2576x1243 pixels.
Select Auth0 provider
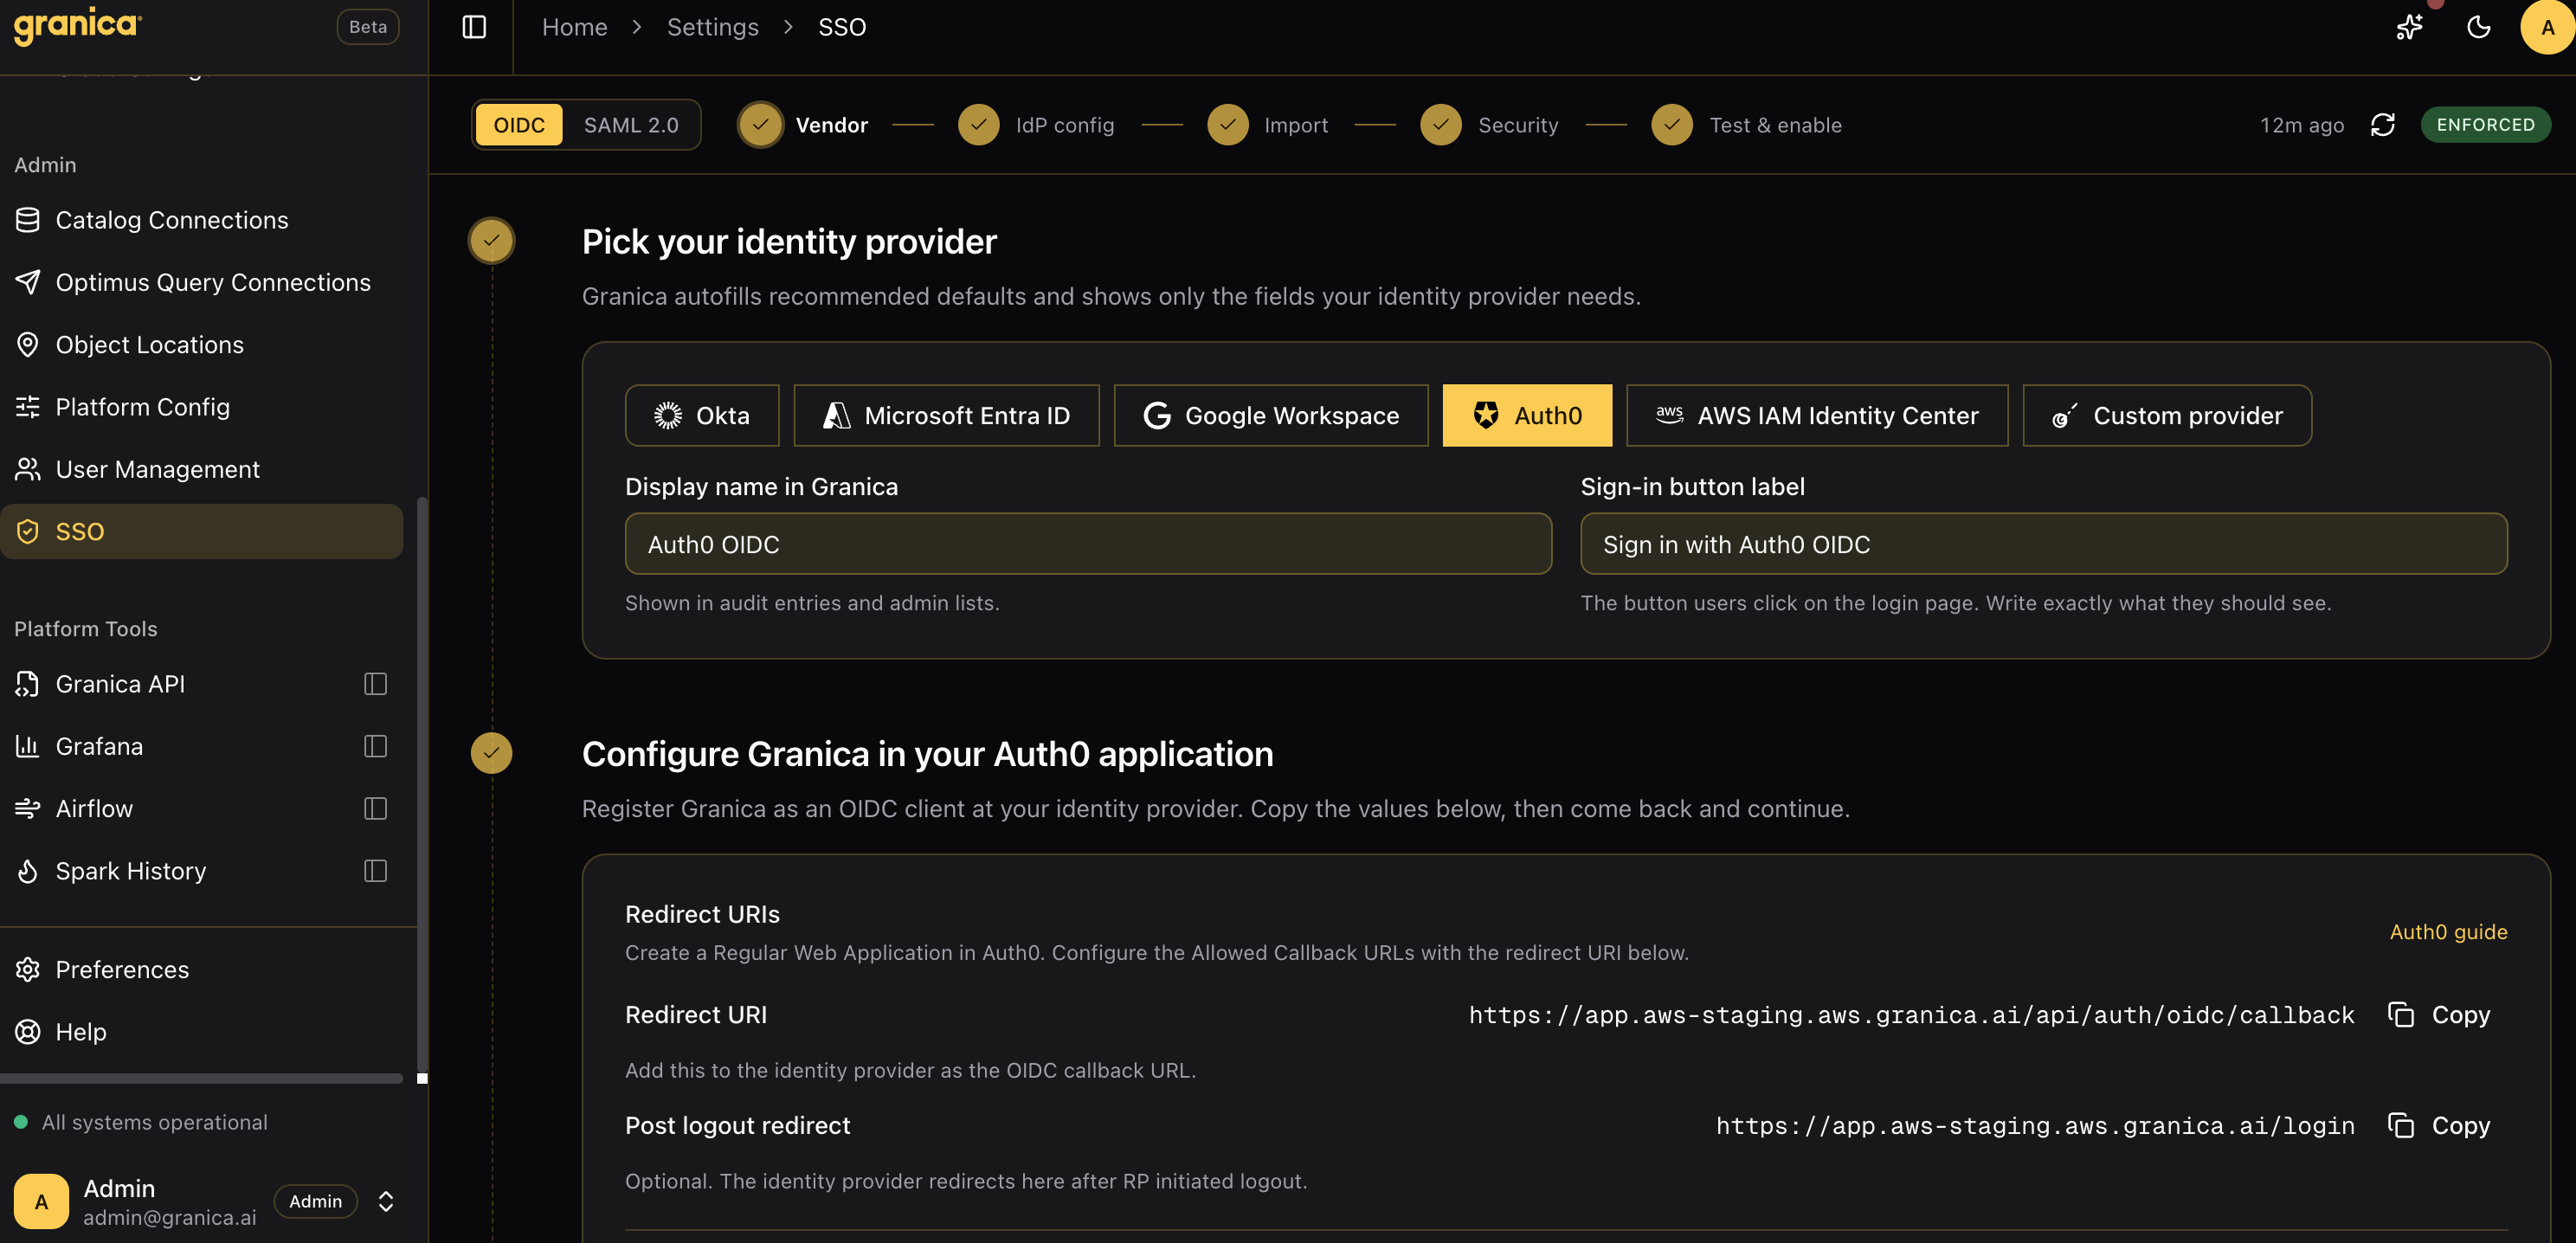tap(1527, 415)
